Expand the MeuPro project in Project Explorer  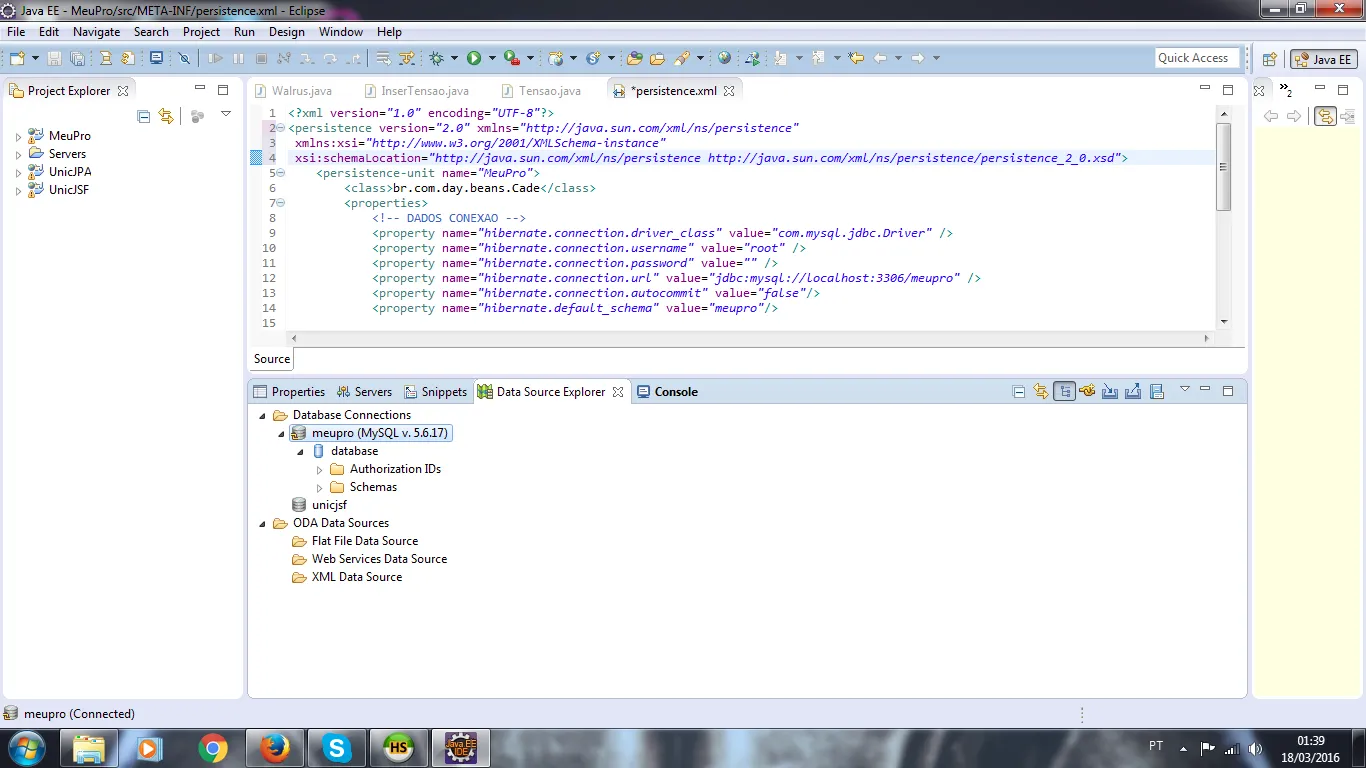18,137
